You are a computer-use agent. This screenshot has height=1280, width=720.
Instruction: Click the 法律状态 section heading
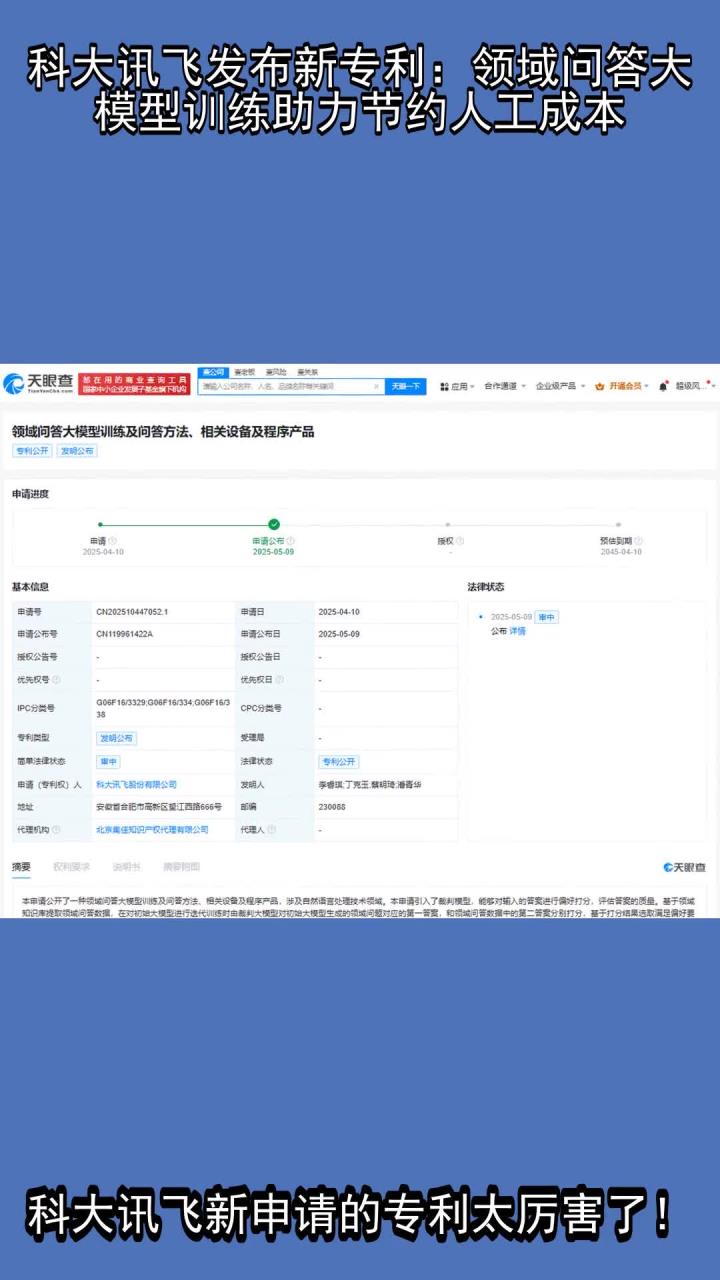tap(486, 587)
